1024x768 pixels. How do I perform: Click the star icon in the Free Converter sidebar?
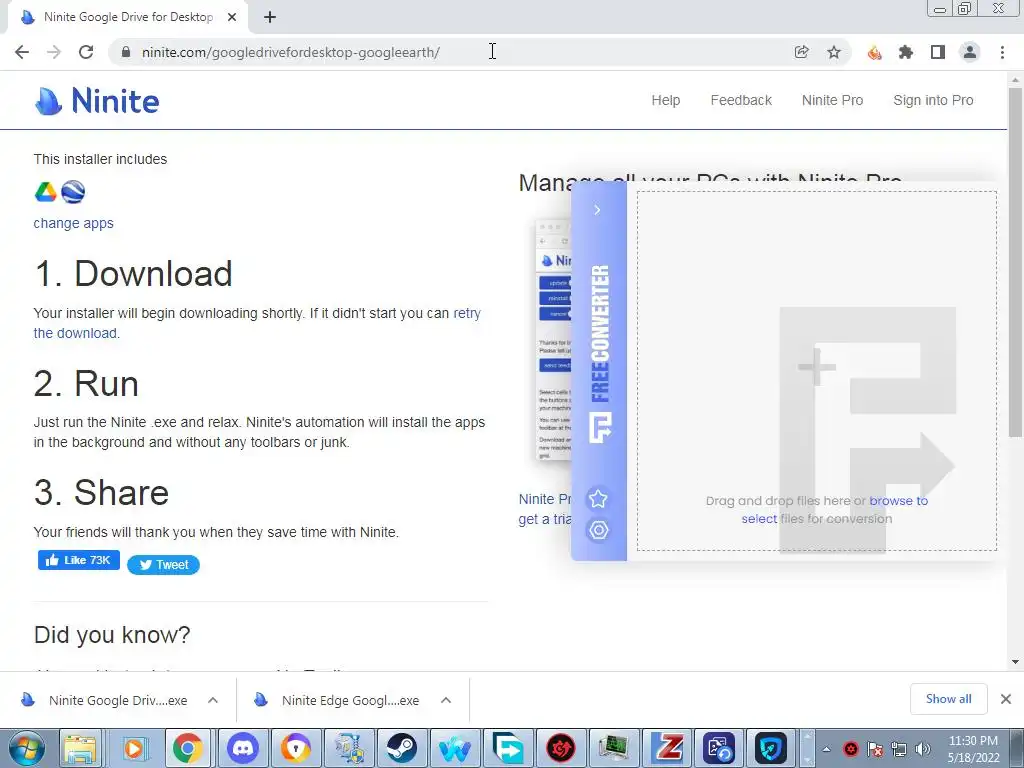coord(598,499)
